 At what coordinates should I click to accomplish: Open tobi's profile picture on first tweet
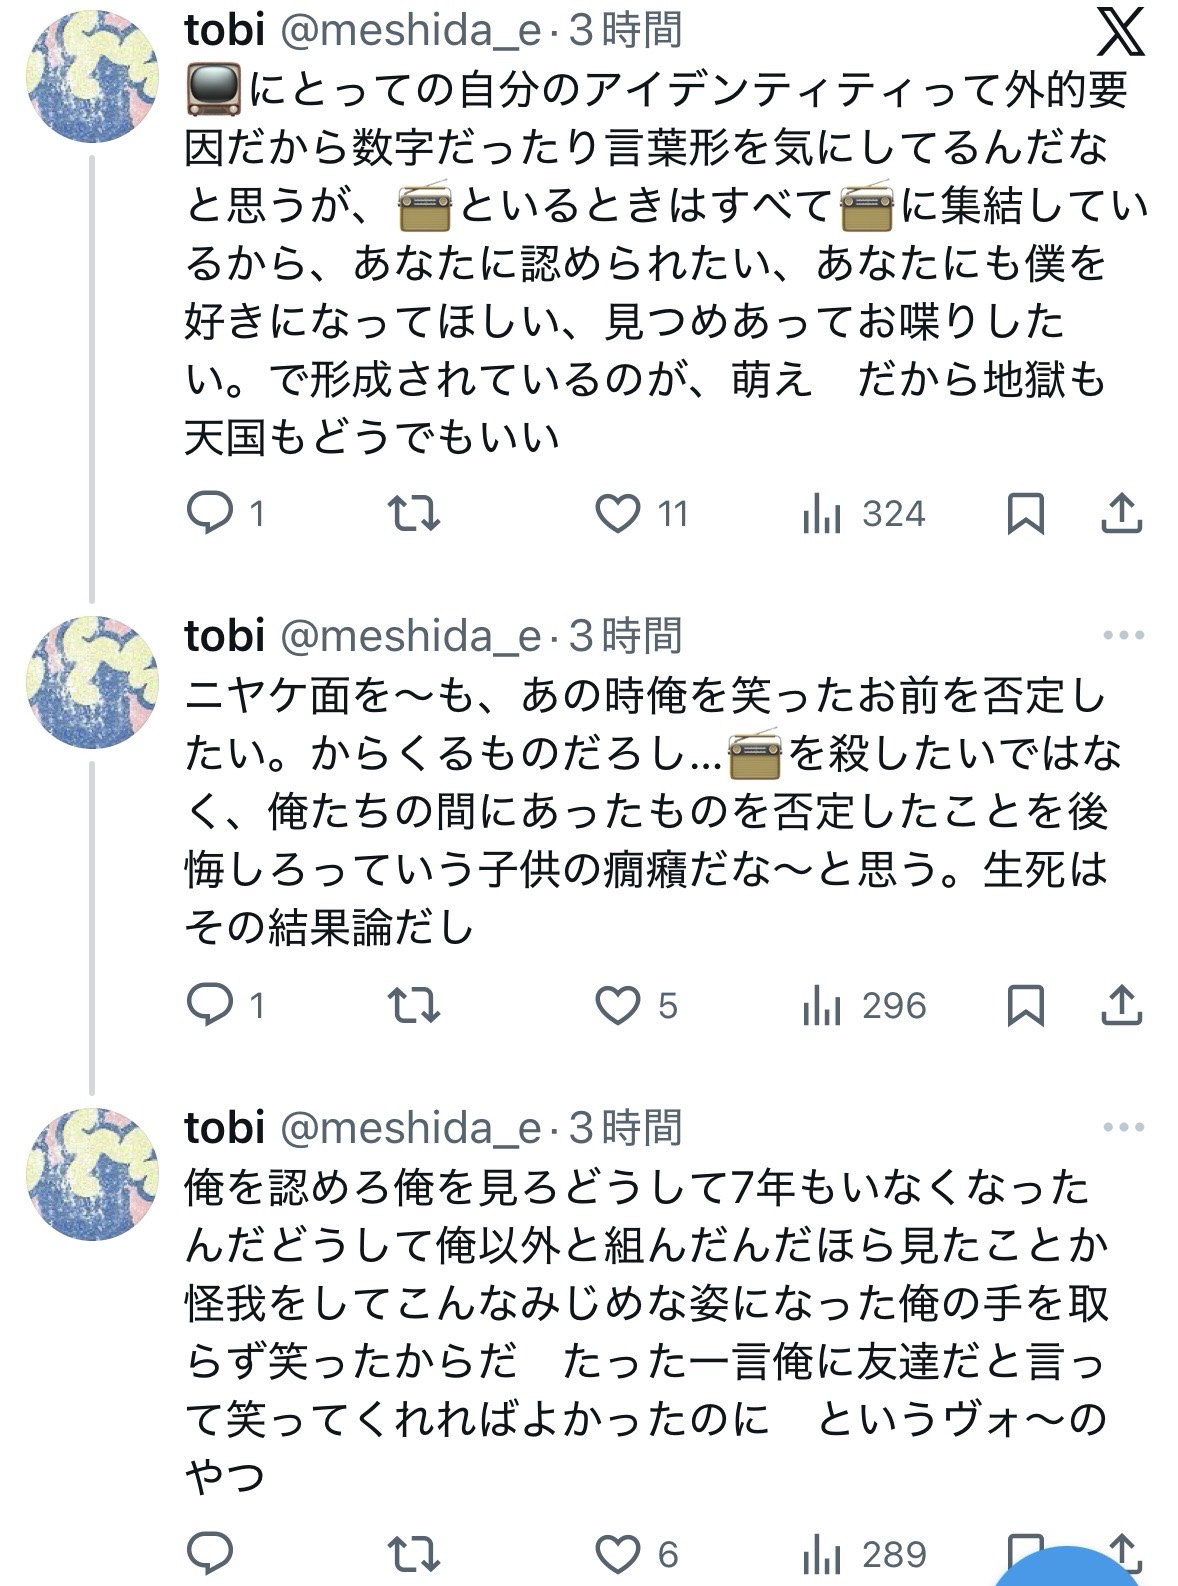(x=92, y=77)
